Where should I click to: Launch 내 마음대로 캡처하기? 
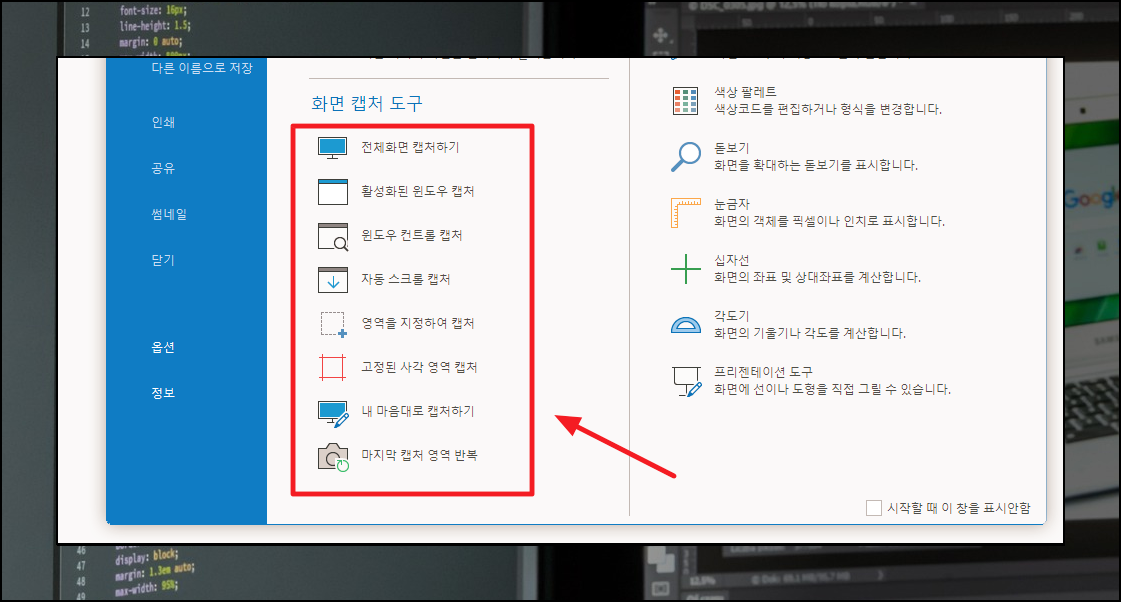418,411
